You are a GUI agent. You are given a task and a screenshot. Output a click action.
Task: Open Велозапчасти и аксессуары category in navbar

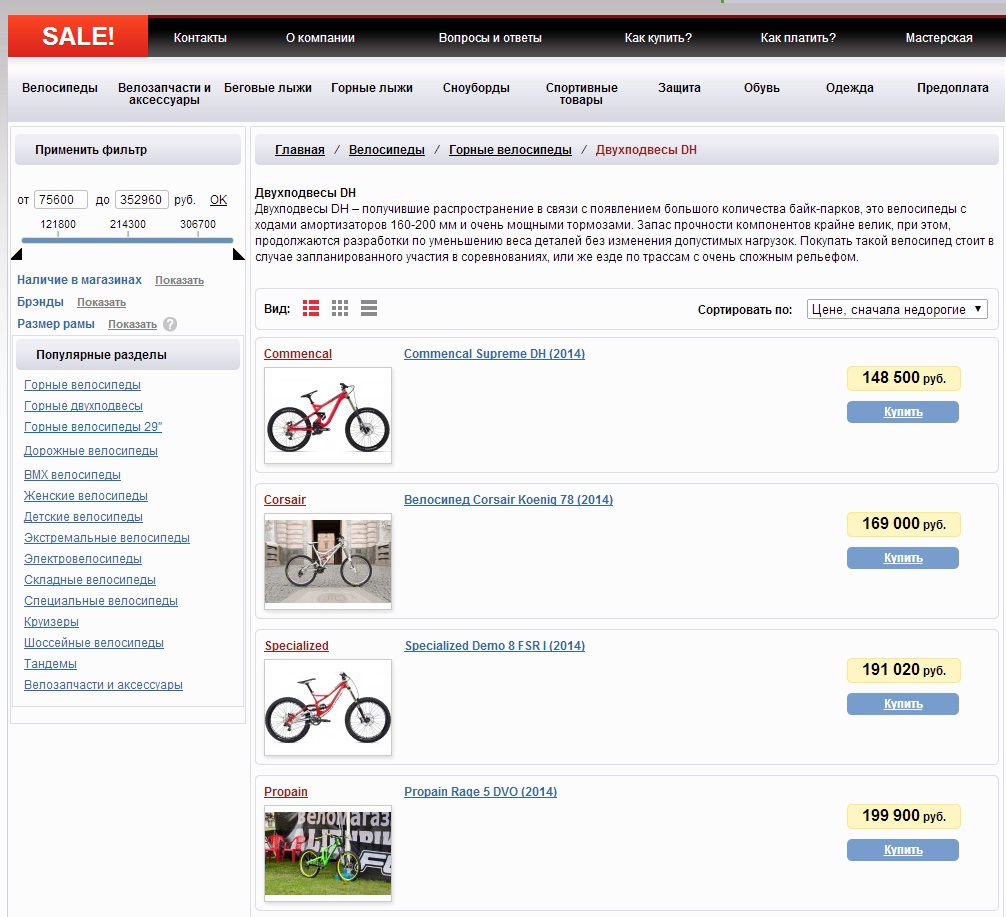pyautogui.click(x=164, y=94)
